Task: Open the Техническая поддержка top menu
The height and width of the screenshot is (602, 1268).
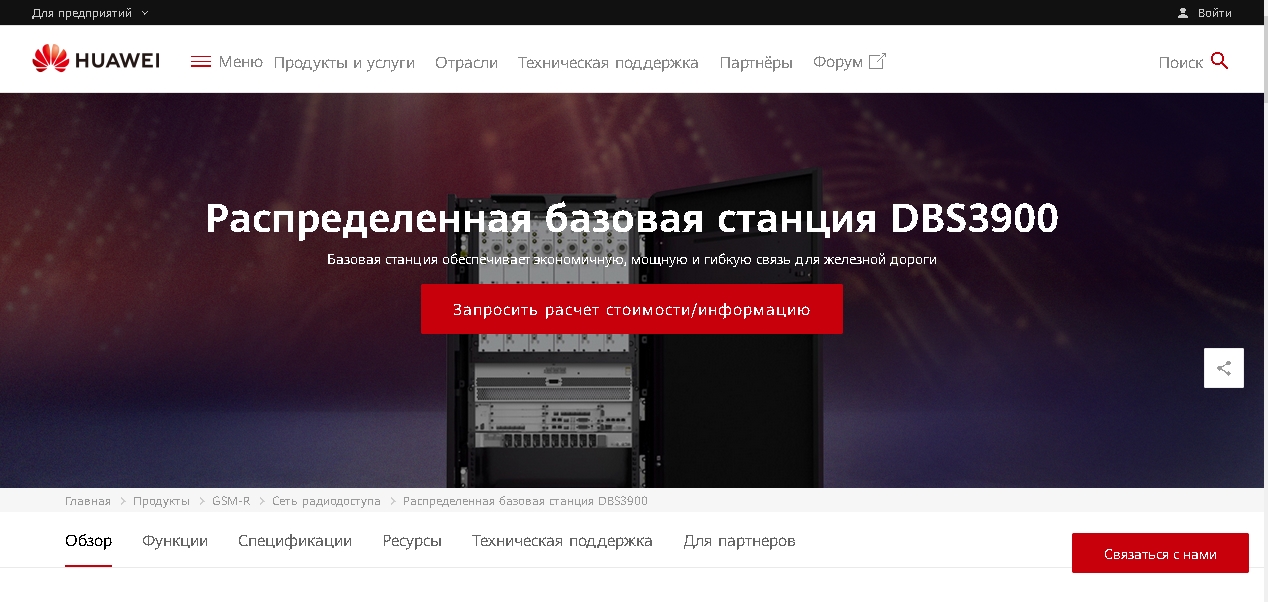Action: (608, 62)
